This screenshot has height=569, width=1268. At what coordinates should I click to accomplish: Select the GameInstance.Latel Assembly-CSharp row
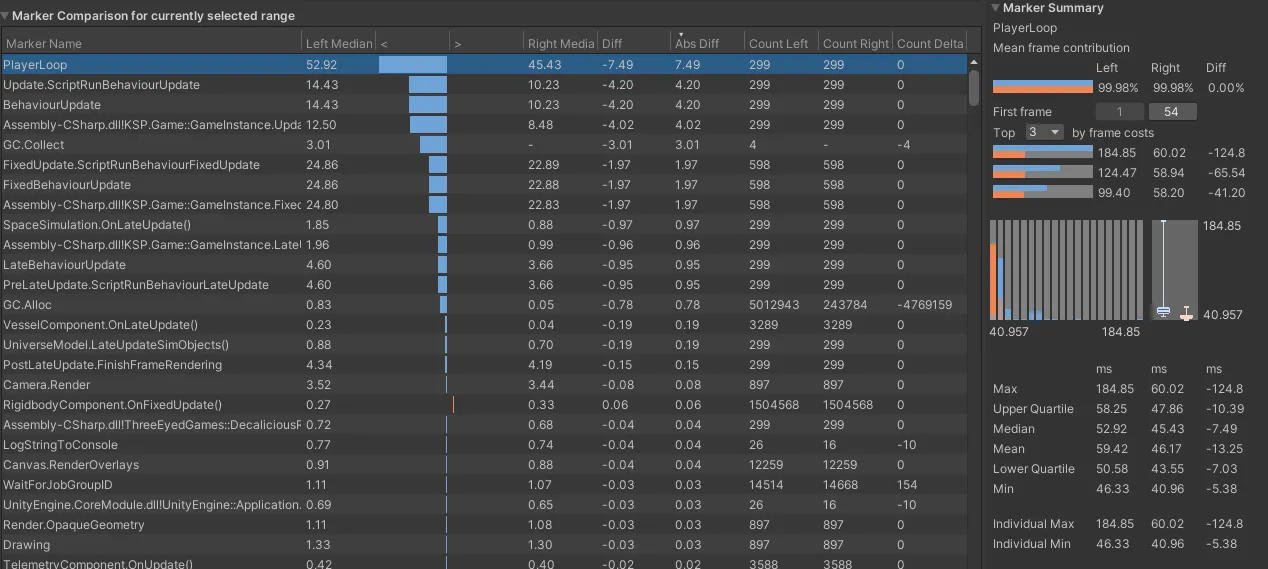484,244
